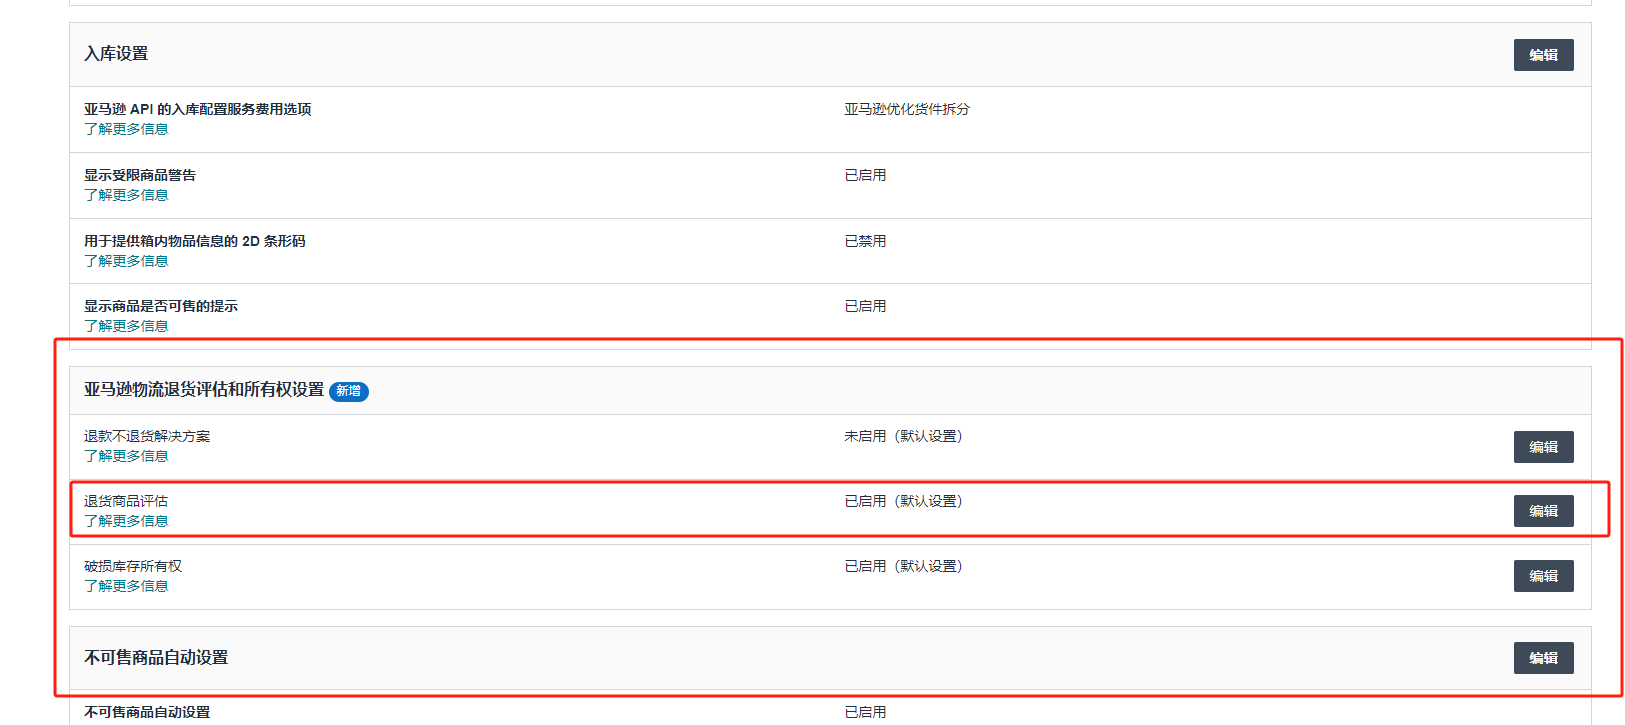Edit the 破损库存所有权 setting
This screenshot has height=725, width=1625.
point(1543,576)
